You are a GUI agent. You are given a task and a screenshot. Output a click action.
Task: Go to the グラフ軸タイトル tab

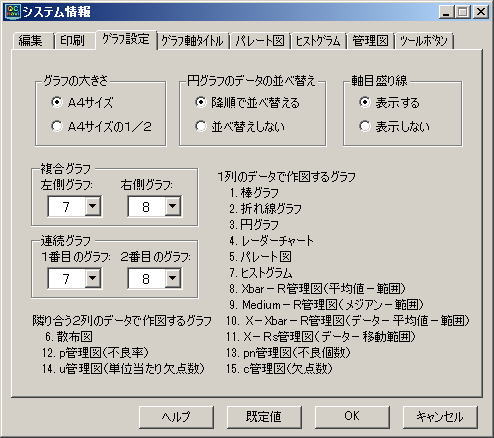point(193,41)
